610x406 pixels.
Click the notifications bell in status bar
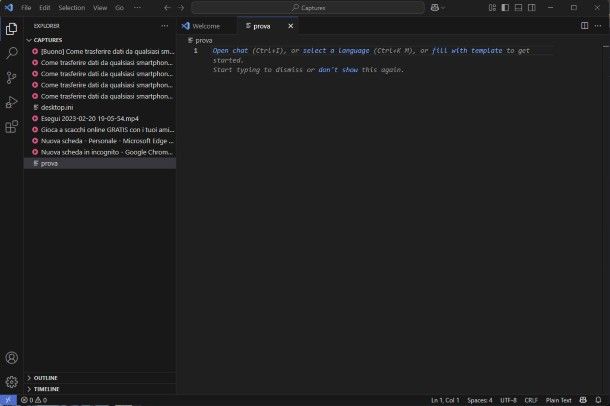coord(598,400)
